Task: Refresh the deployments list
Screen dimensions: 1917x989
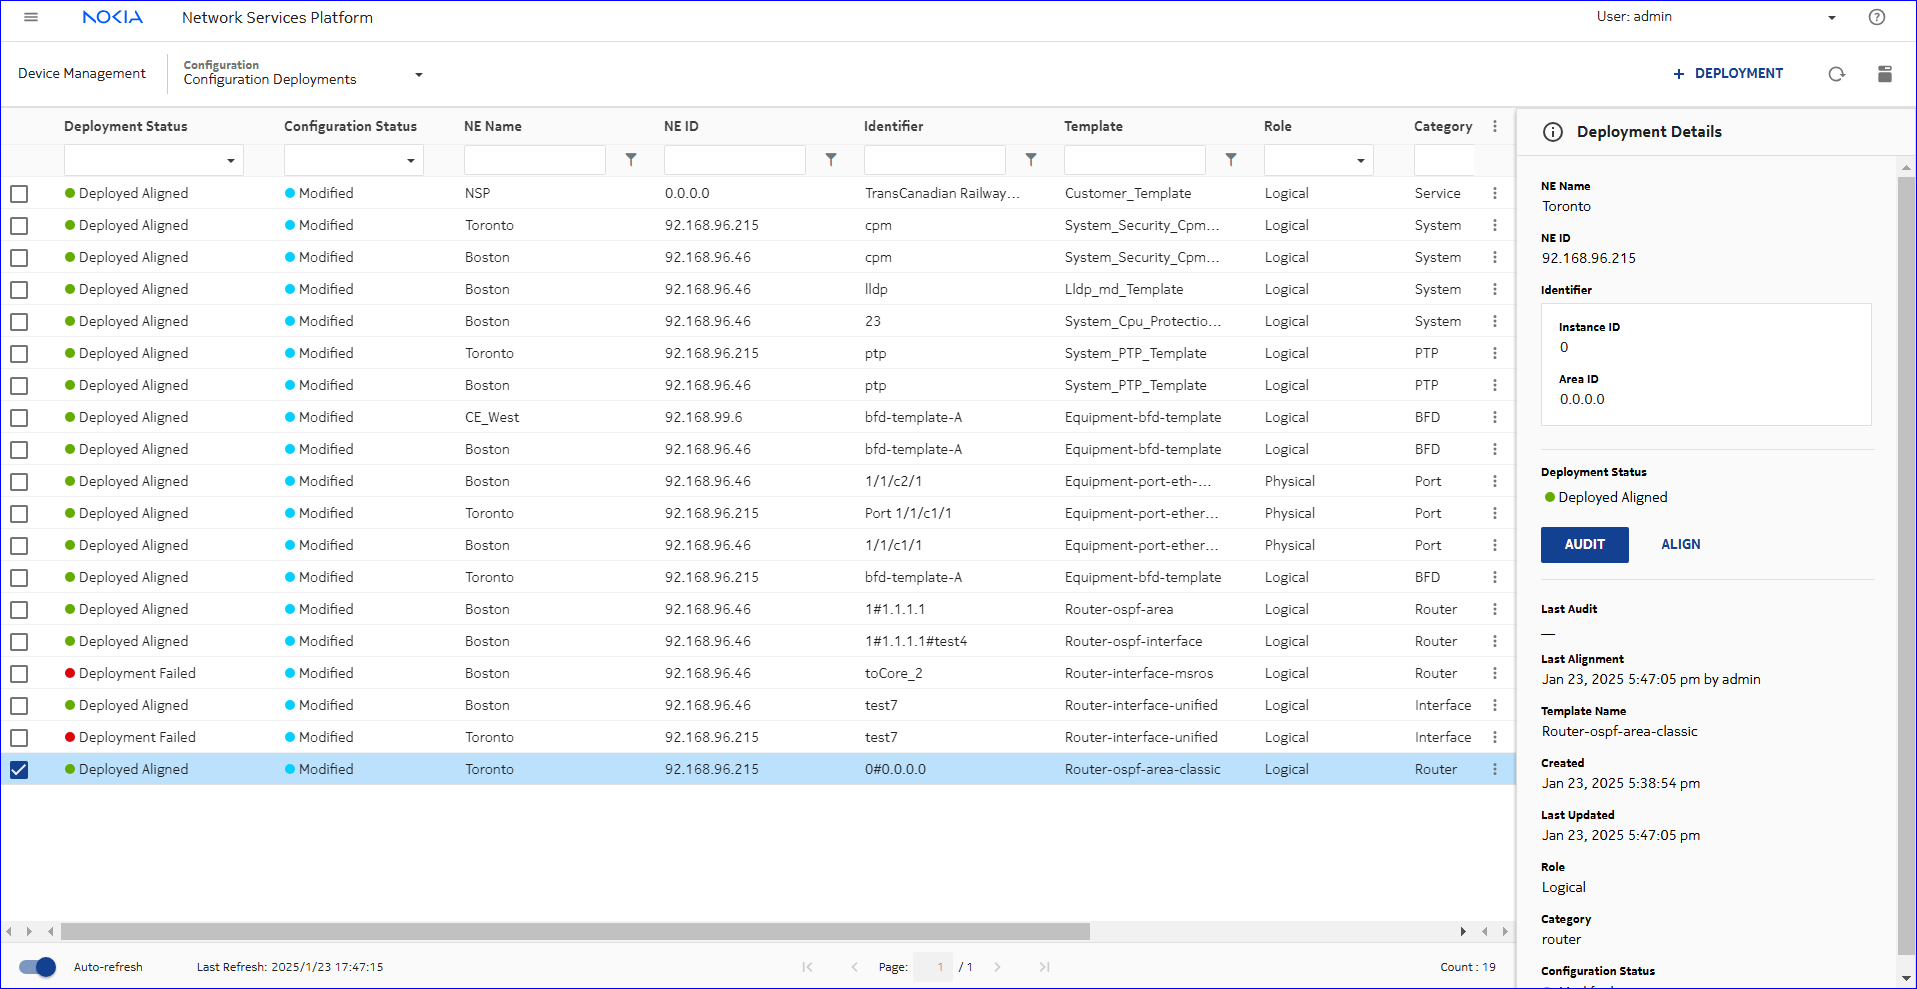Action: pyautogui.click(x=1836, y=74)
